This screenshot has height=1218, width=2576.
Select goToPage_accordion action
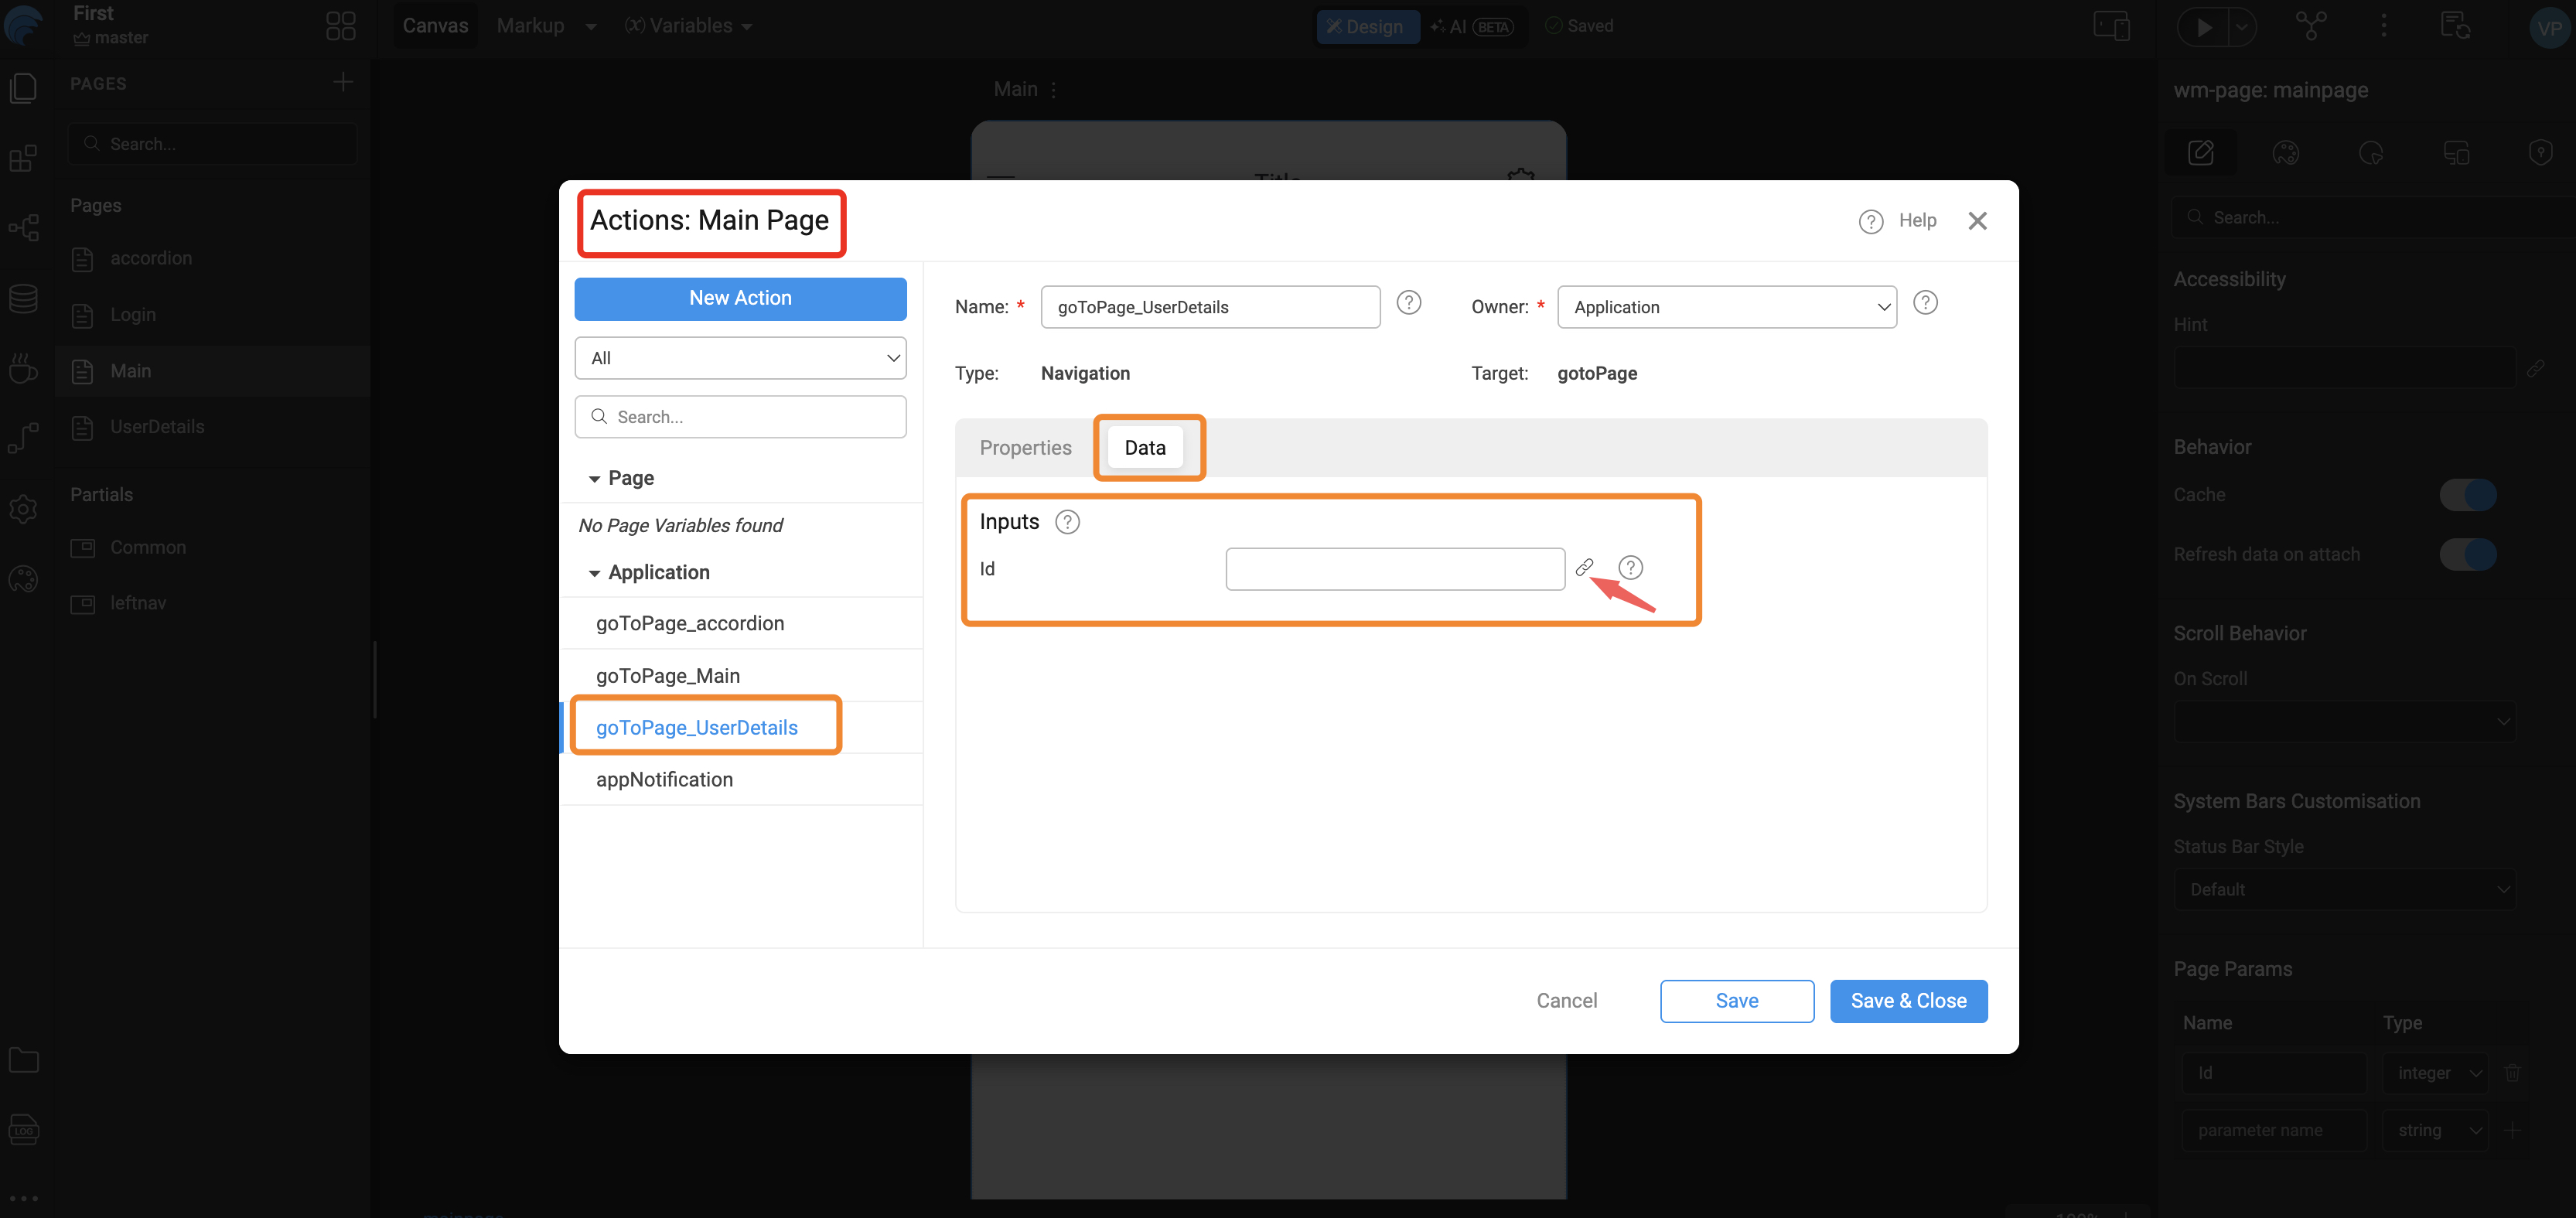tap(741, 624)
